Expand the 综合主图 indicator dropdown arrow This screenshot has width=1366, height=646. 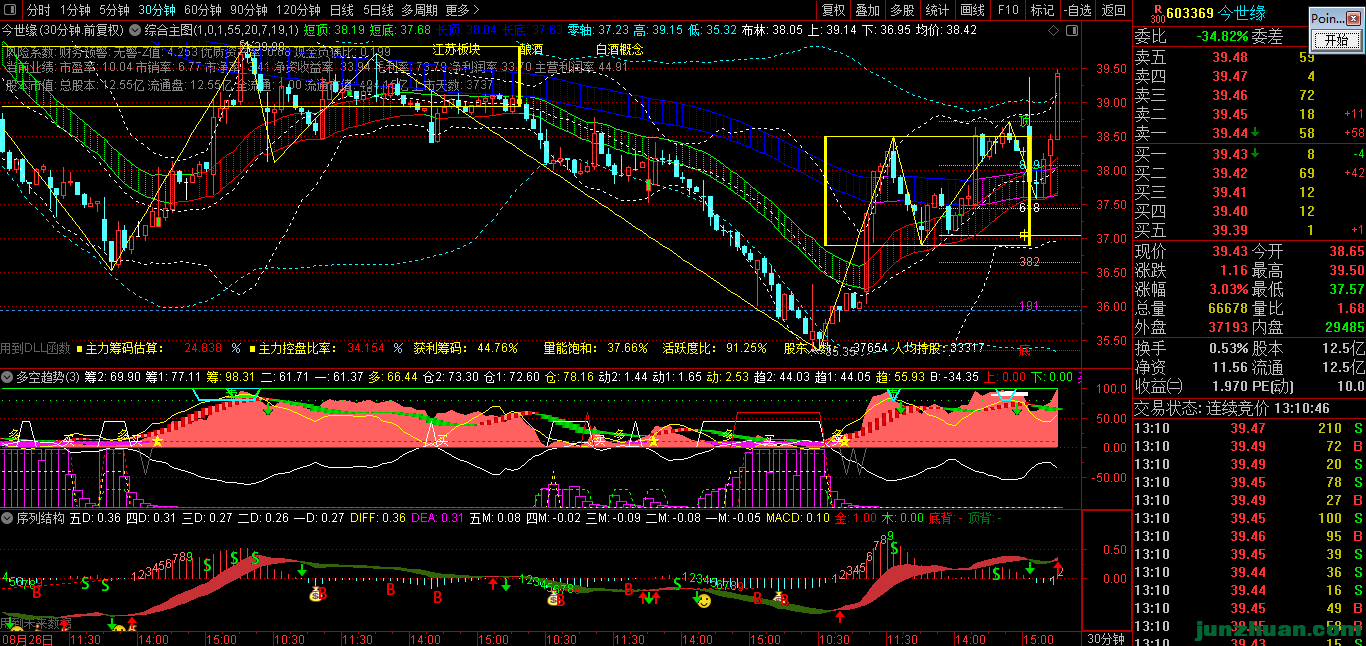136,30
